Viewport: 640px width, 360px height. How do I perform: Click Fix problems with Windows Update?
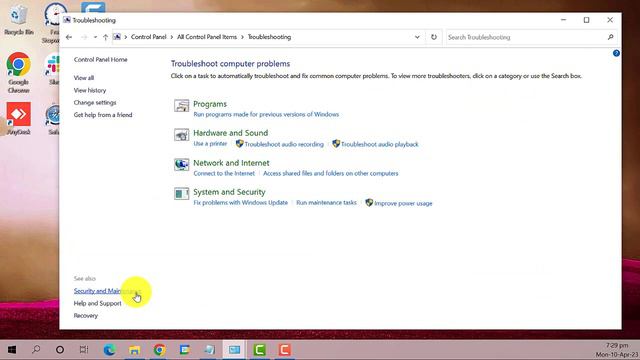tap(240, 202)
